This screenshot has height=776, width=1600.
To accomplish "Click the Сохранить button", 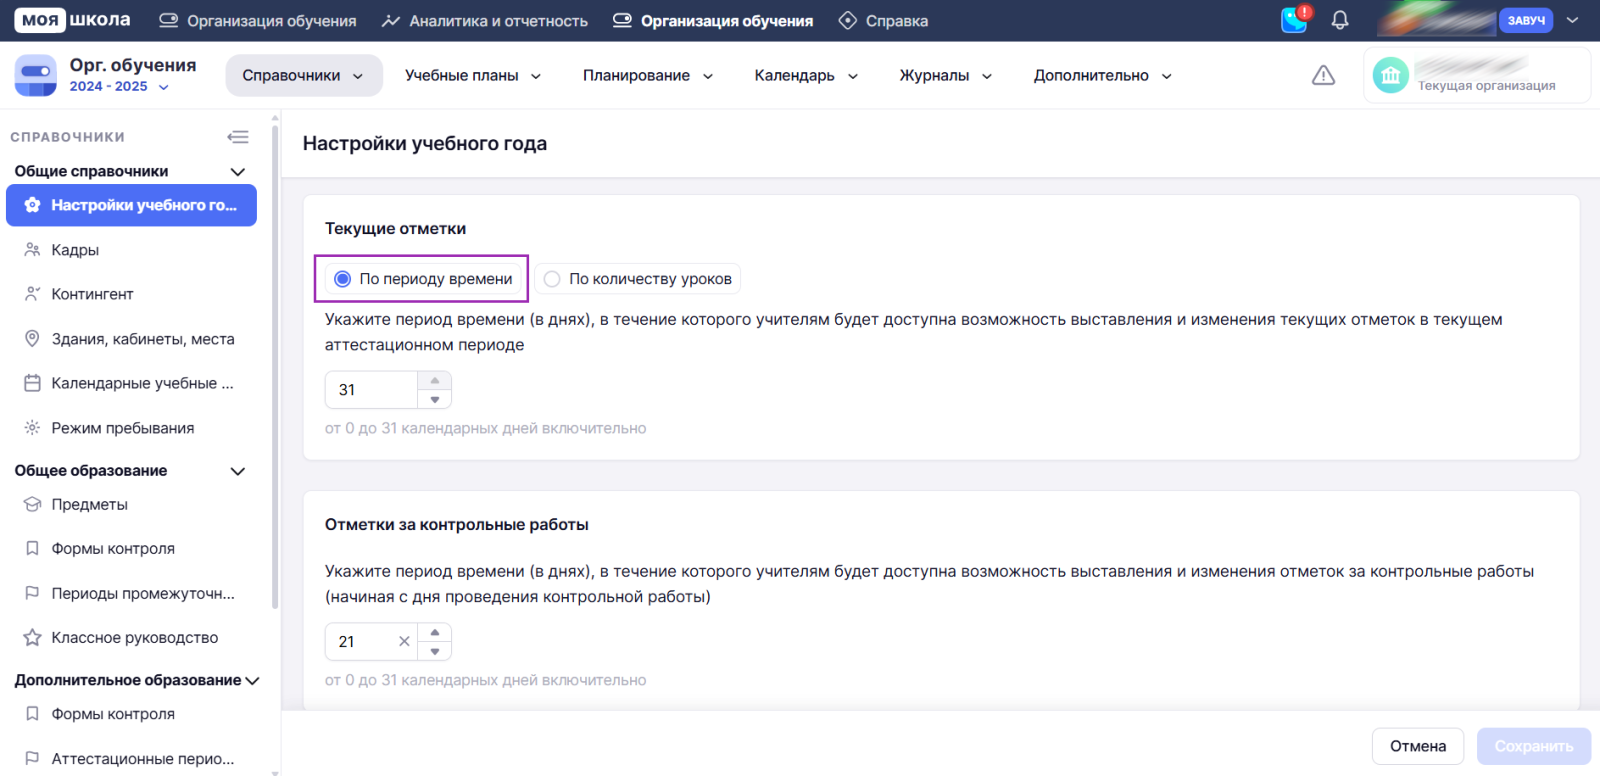I will click(1533, 746).
